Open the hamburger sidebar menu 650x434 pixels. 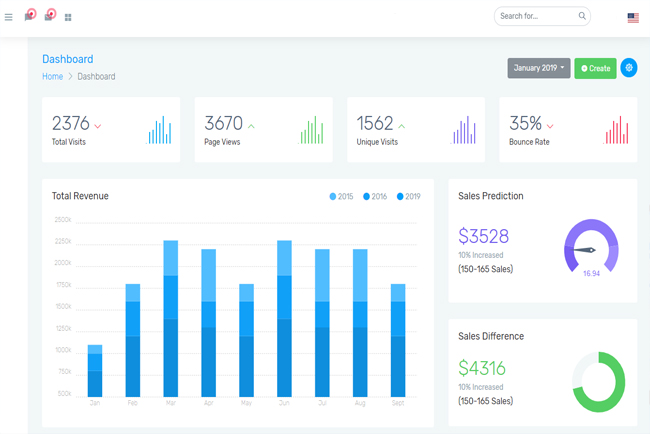[x=9, y=17]
